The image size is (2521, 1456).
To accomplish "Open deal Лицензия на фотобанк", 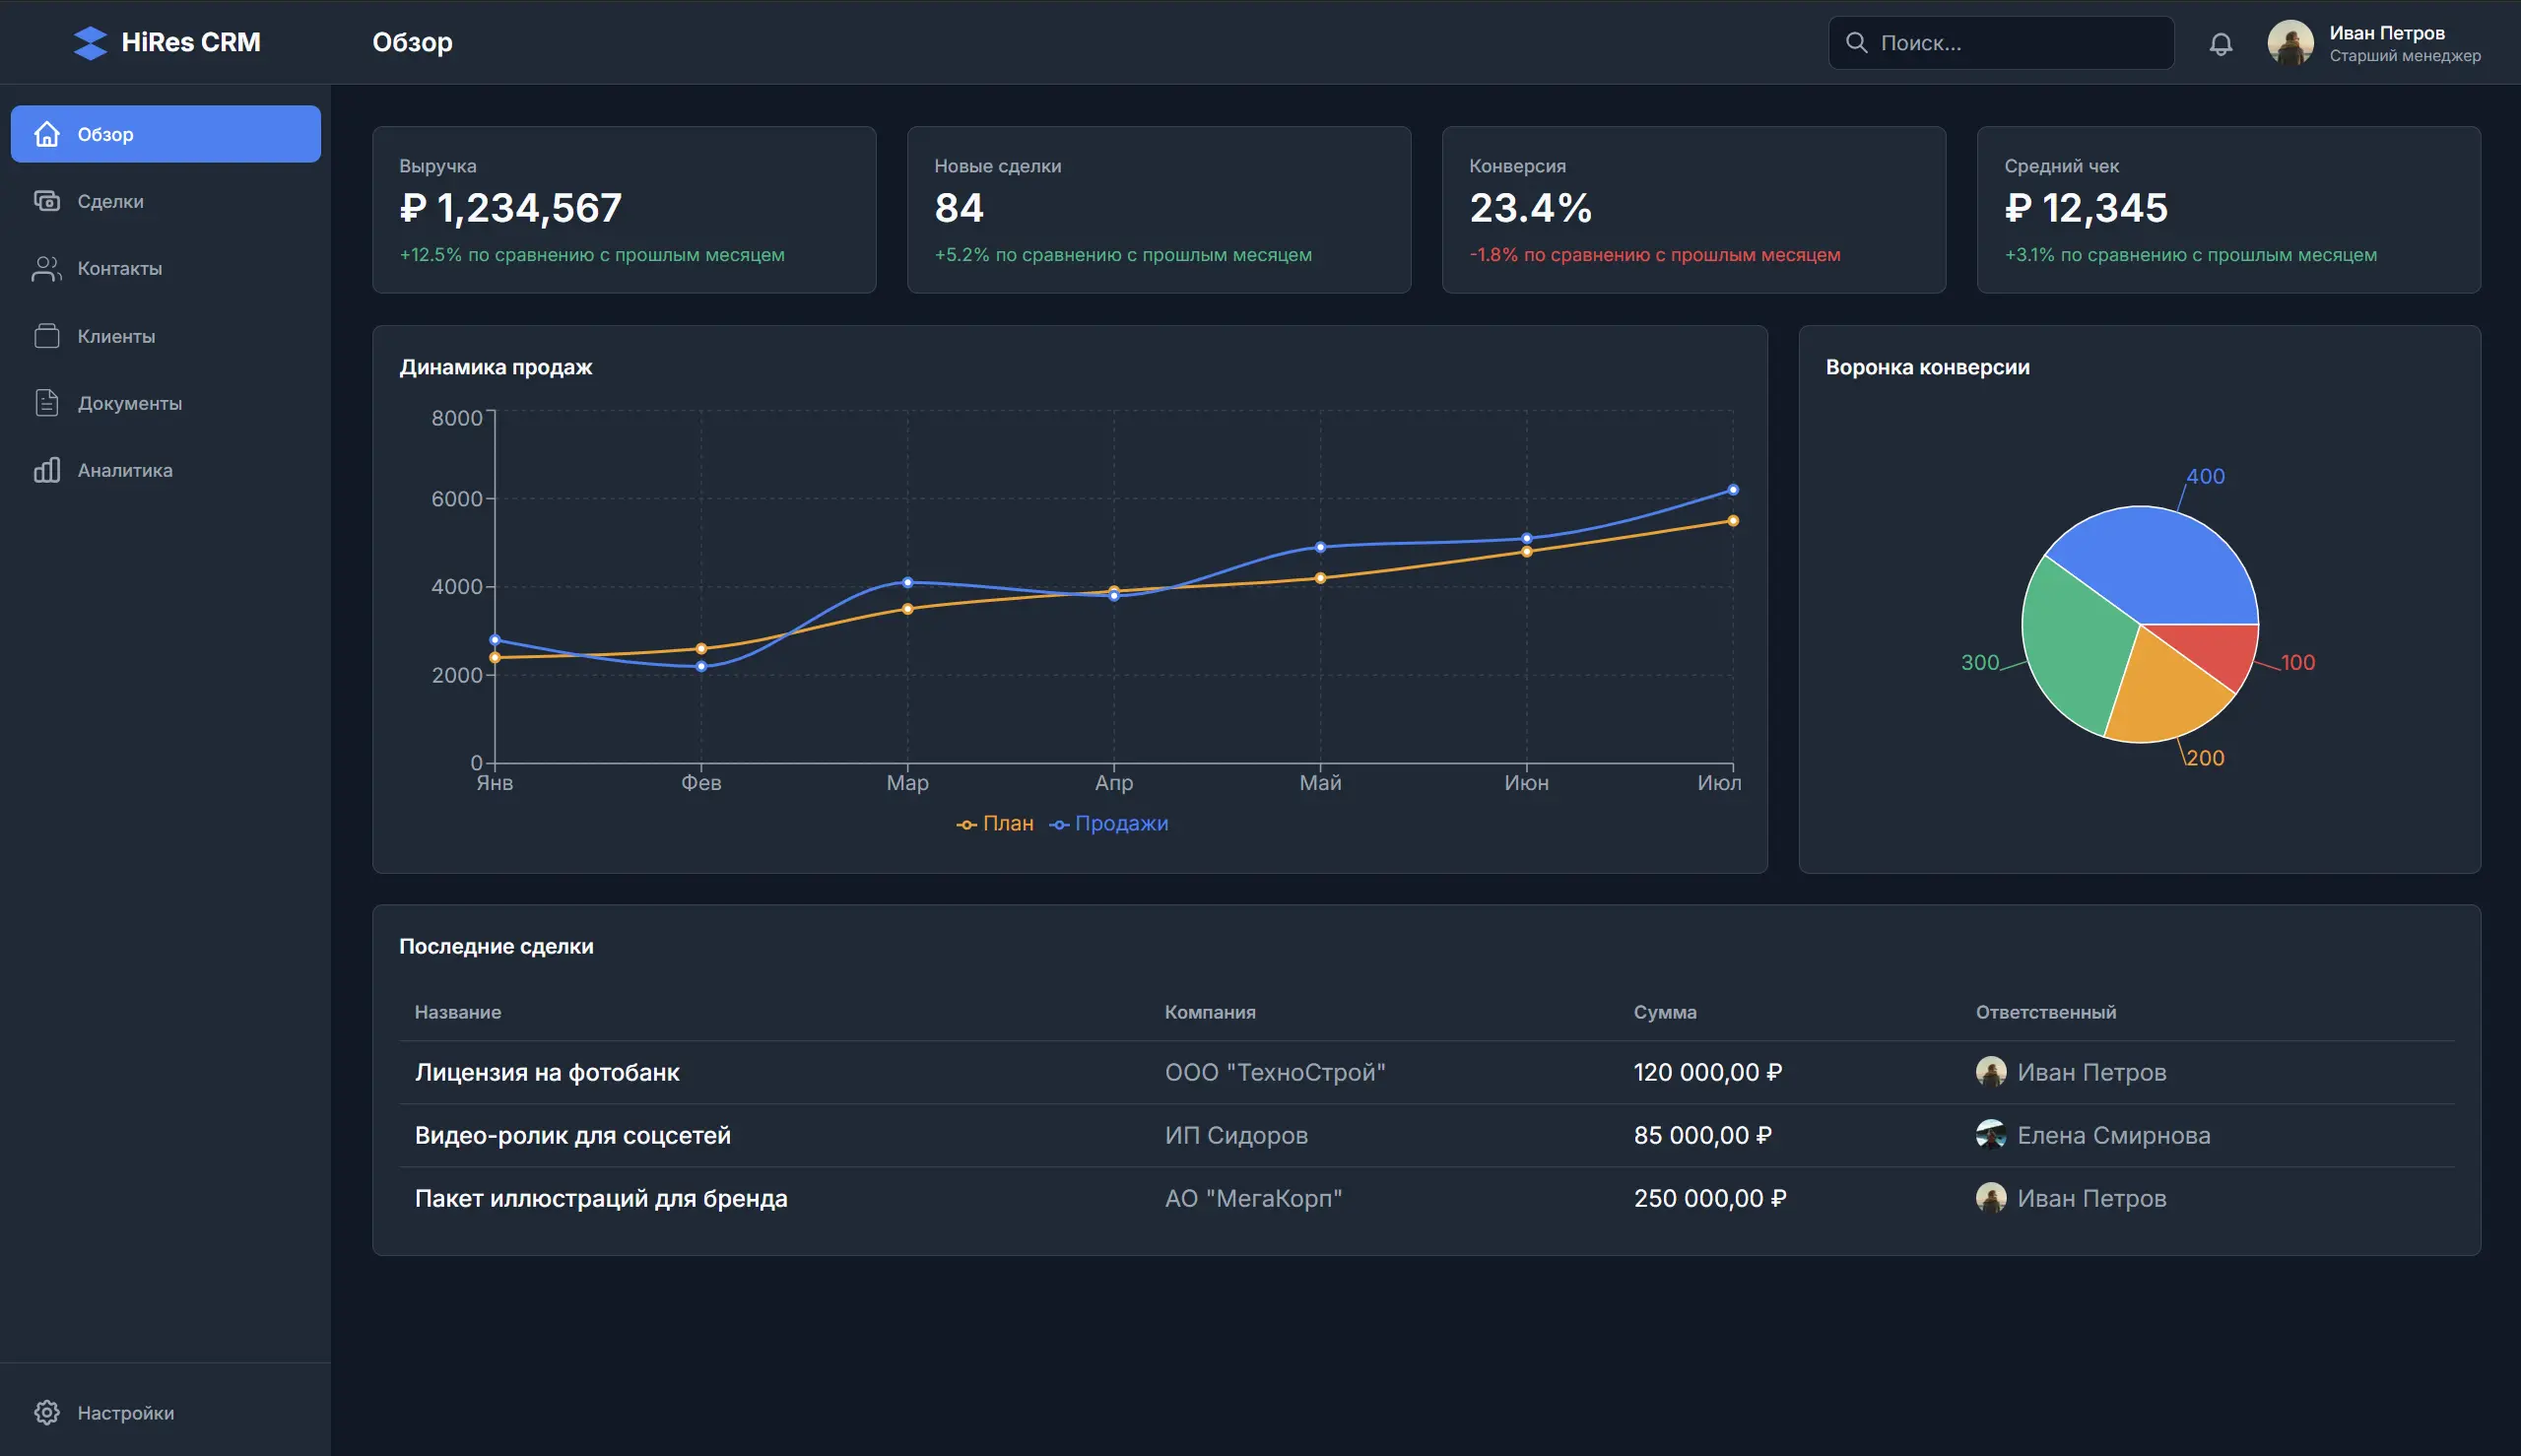I will pos(547,1071).
